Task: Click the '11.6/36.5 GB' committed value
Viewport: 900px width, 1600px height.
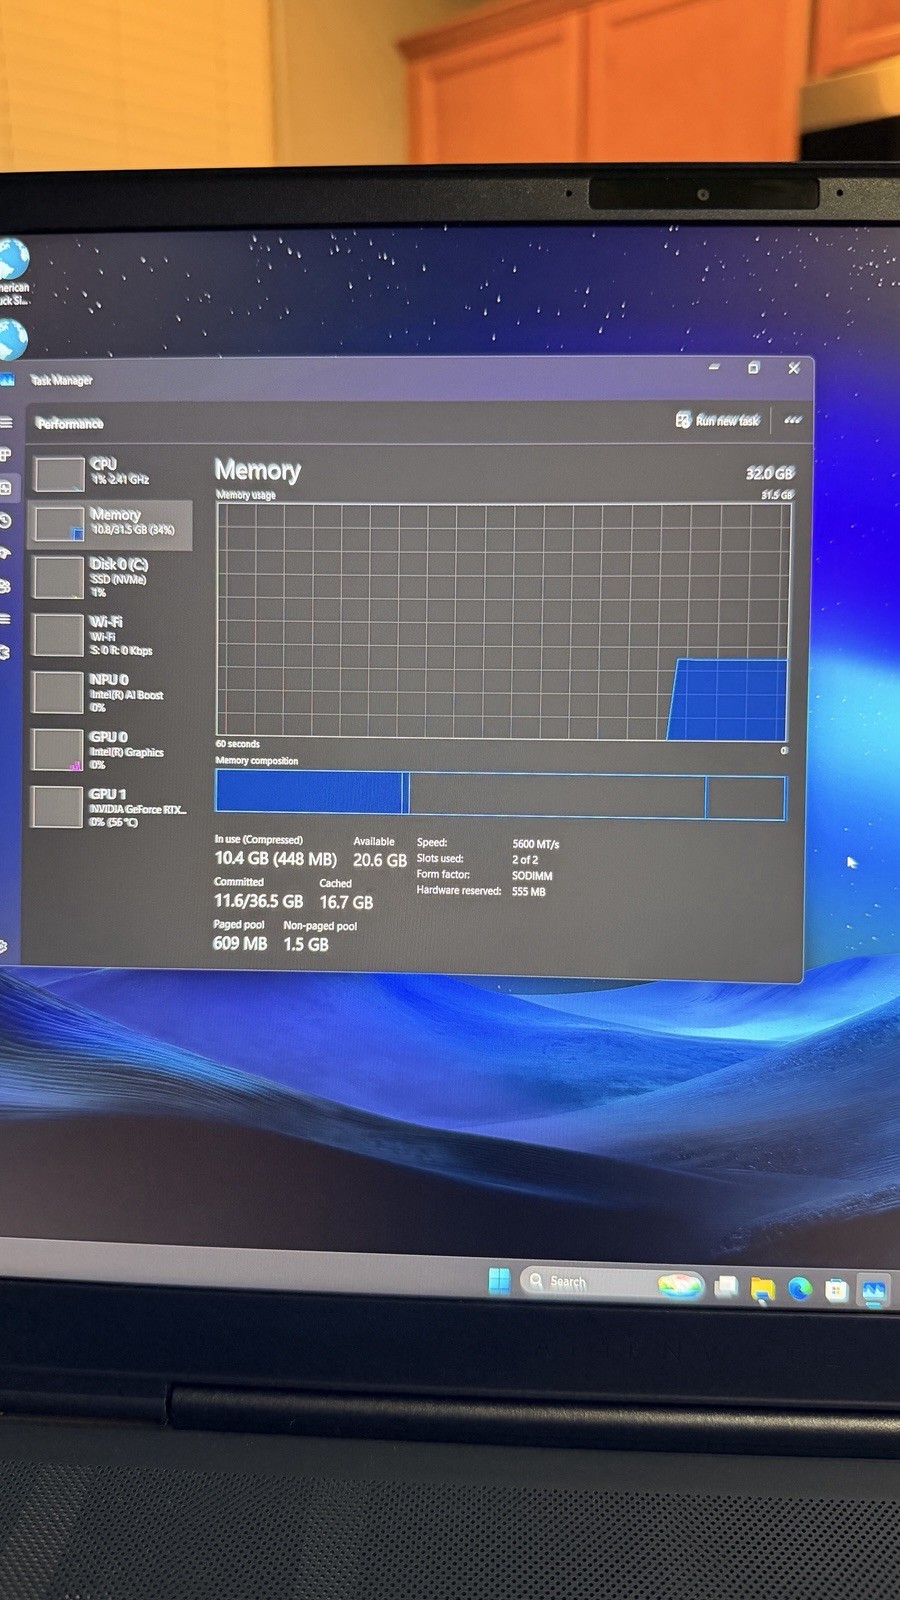Action: (258, 901)
